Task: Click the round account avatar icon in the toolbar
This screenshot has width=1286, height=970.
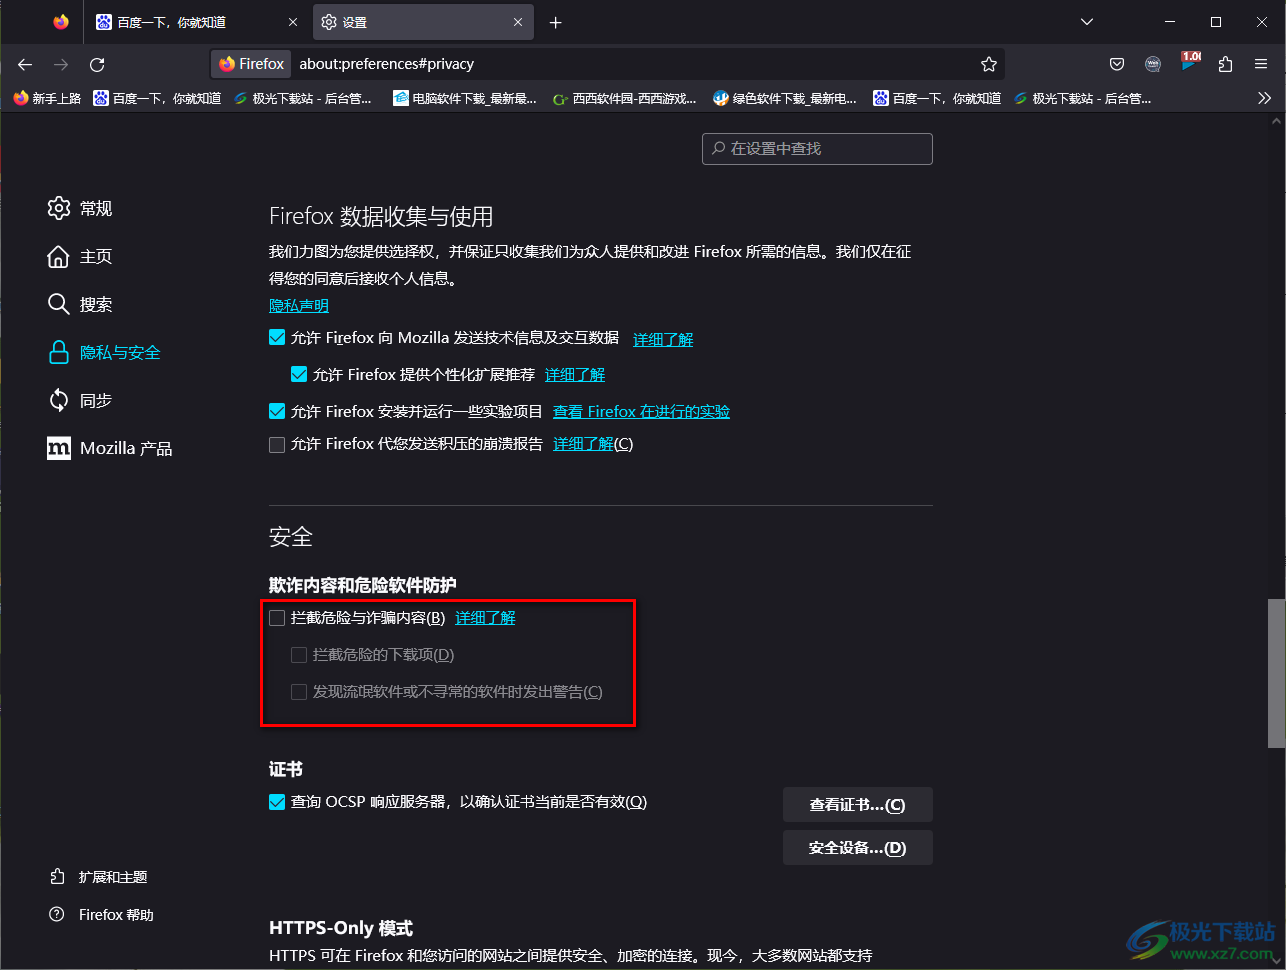Action: pos(1153,64)
